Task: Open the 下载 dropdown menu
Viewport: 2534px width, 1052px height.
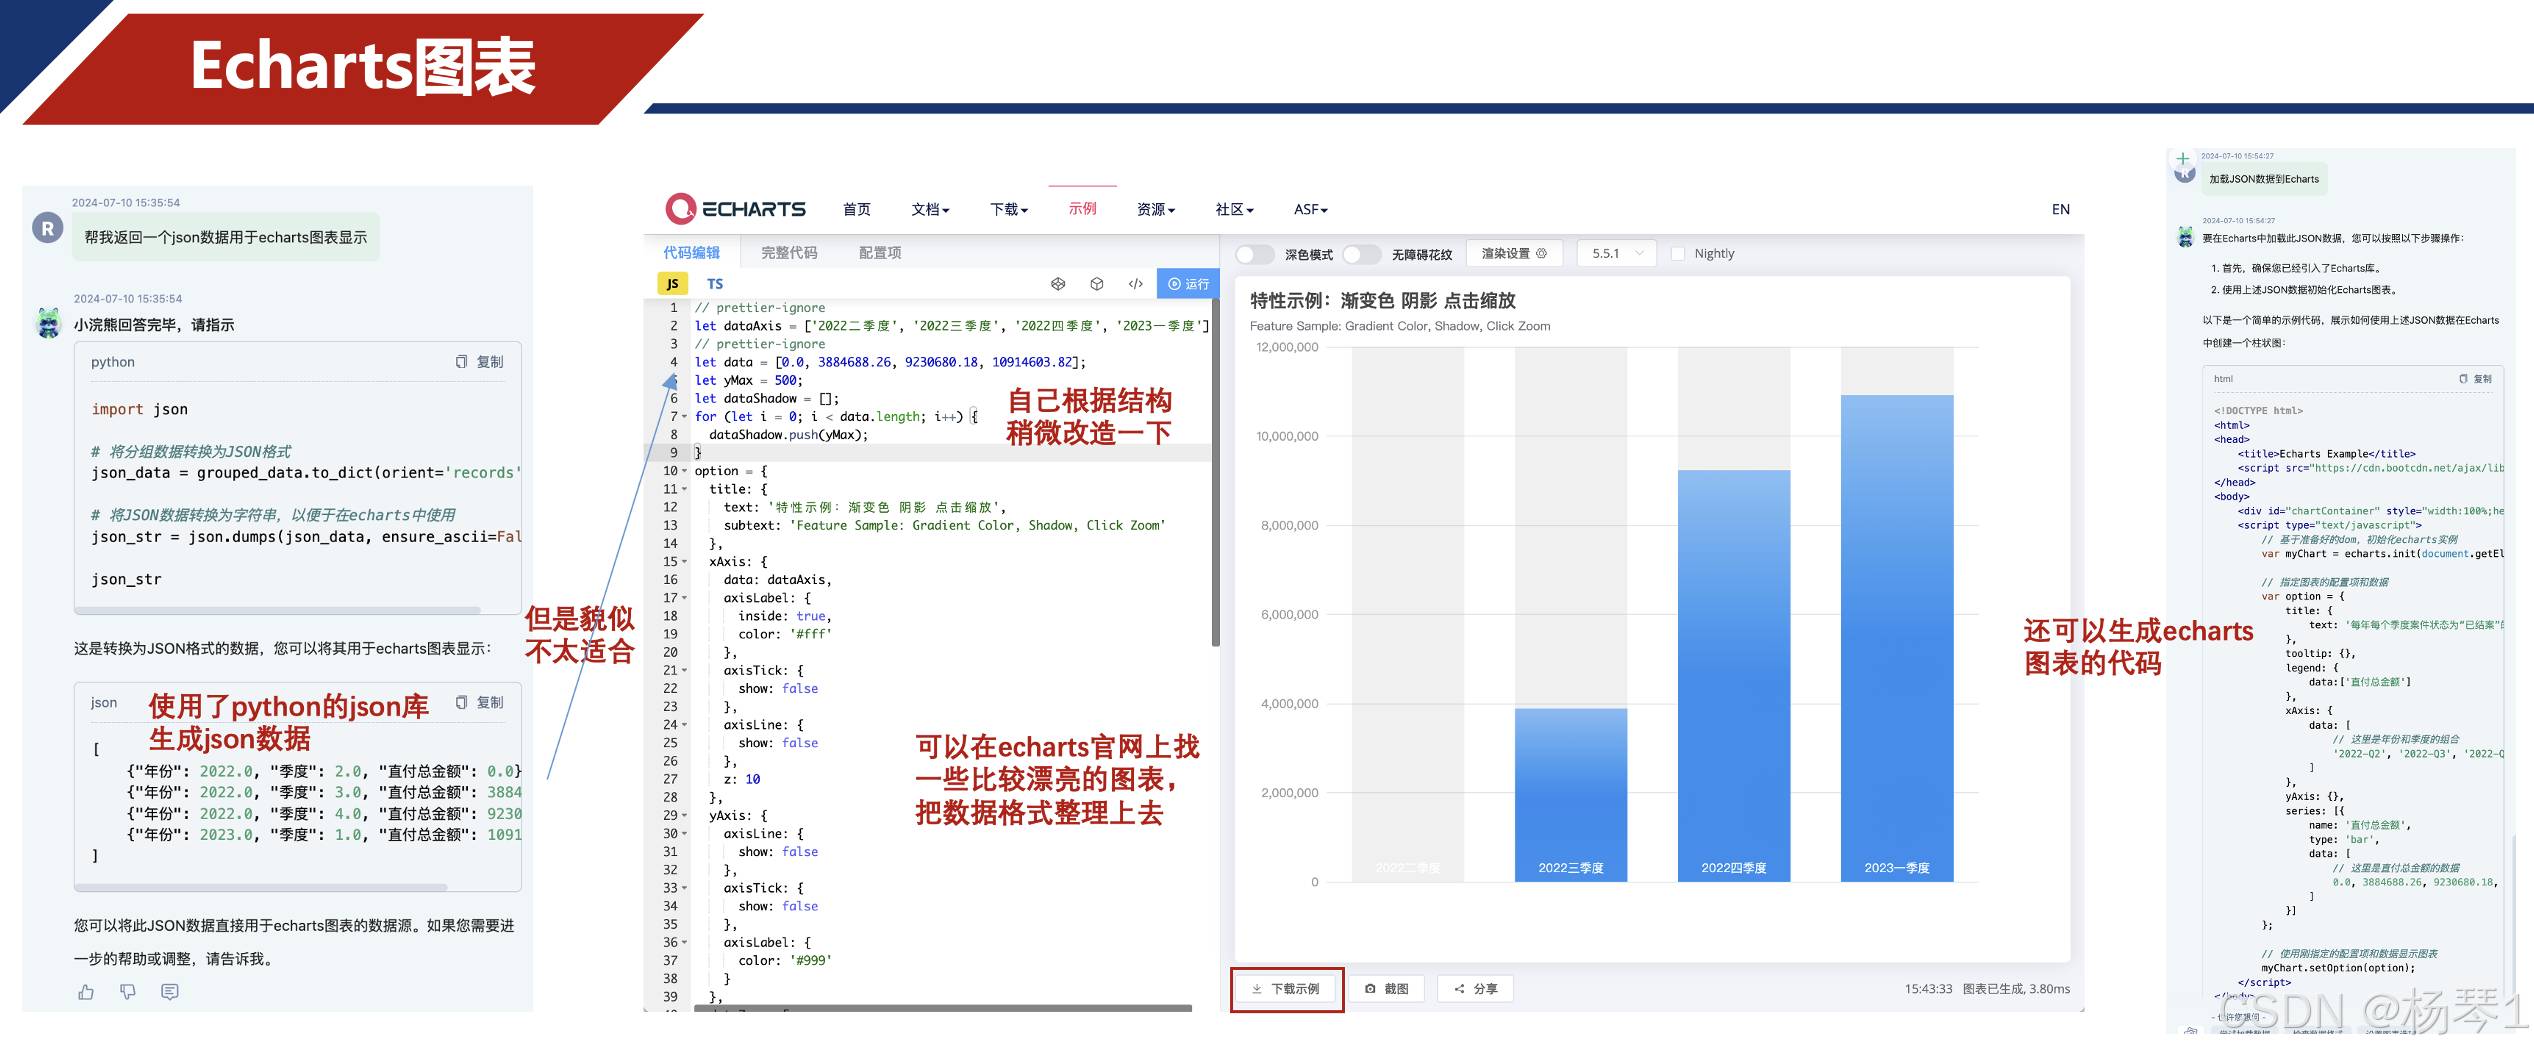Action: (x=1009, y=209)
